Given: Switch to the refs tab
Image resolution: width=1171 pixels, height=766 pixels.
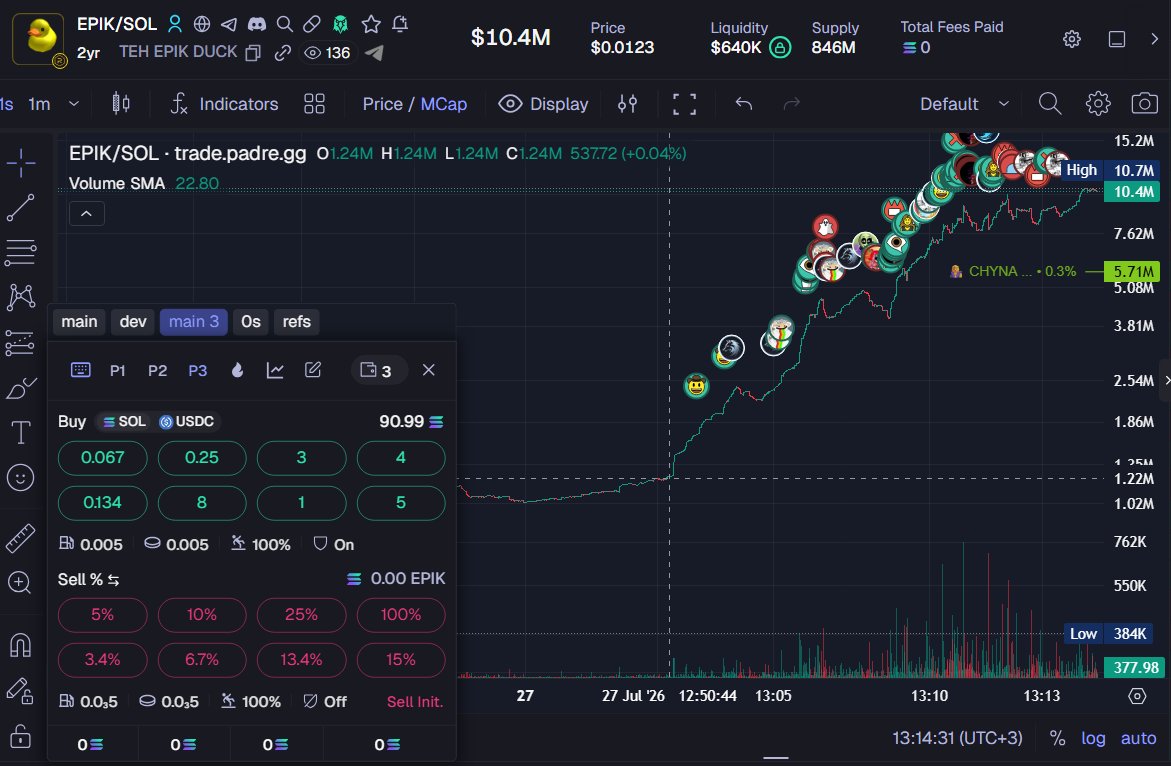Looking at the screenshot, I should pos(296,322).
